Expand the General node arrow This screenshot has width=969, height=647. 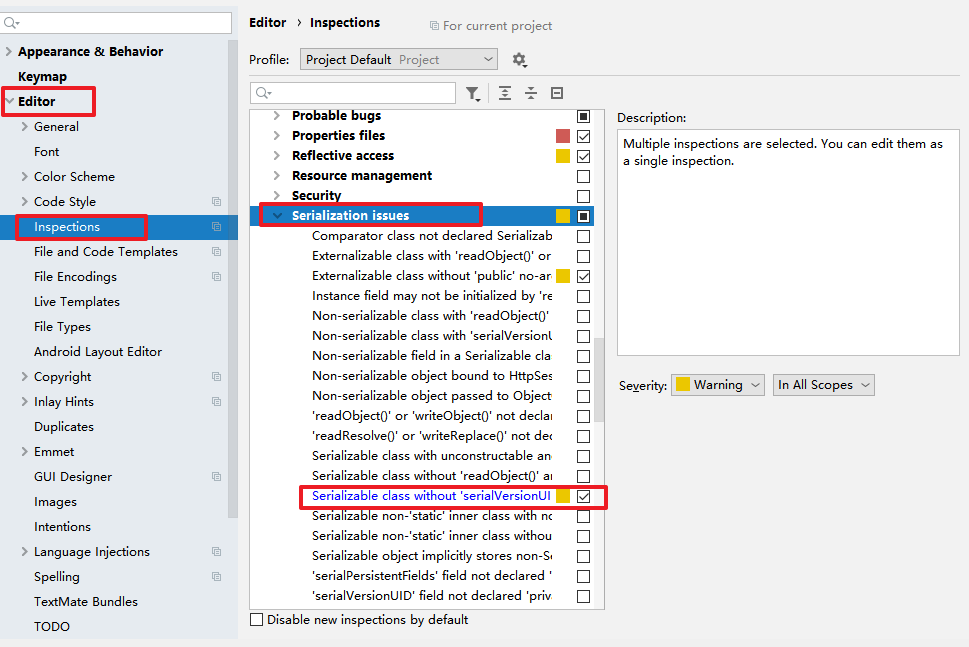[25, 126]
